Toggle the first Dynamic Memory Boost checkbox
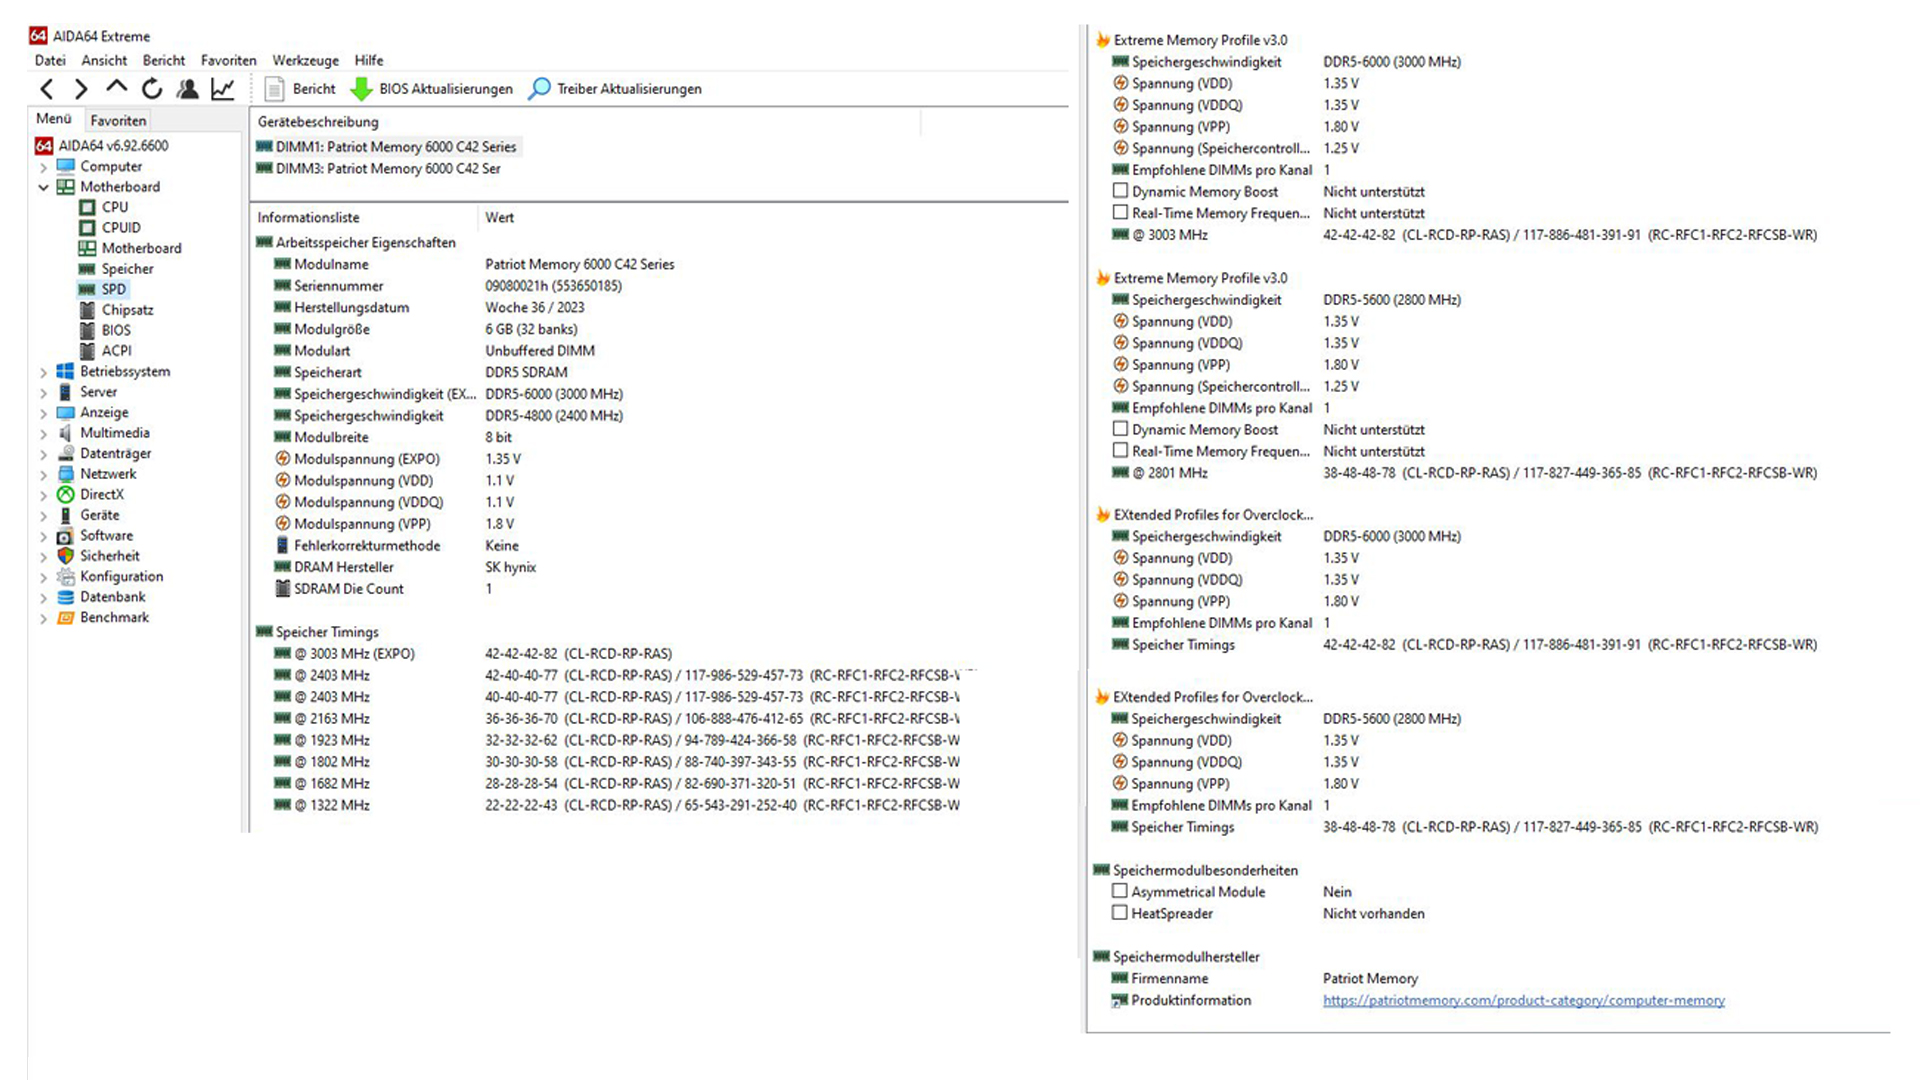Image resolution: width=1920 pixels, height=1080 pixels. coord(1120,191)
